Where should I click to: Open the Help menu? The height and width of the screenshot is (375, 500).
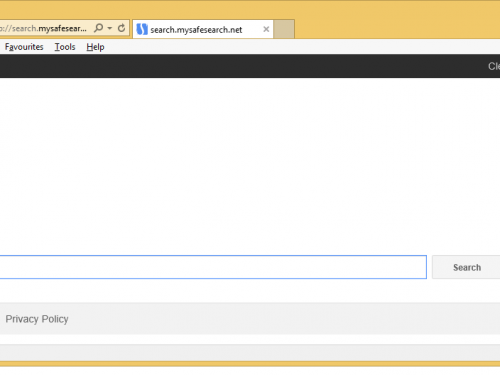point(95,47)
